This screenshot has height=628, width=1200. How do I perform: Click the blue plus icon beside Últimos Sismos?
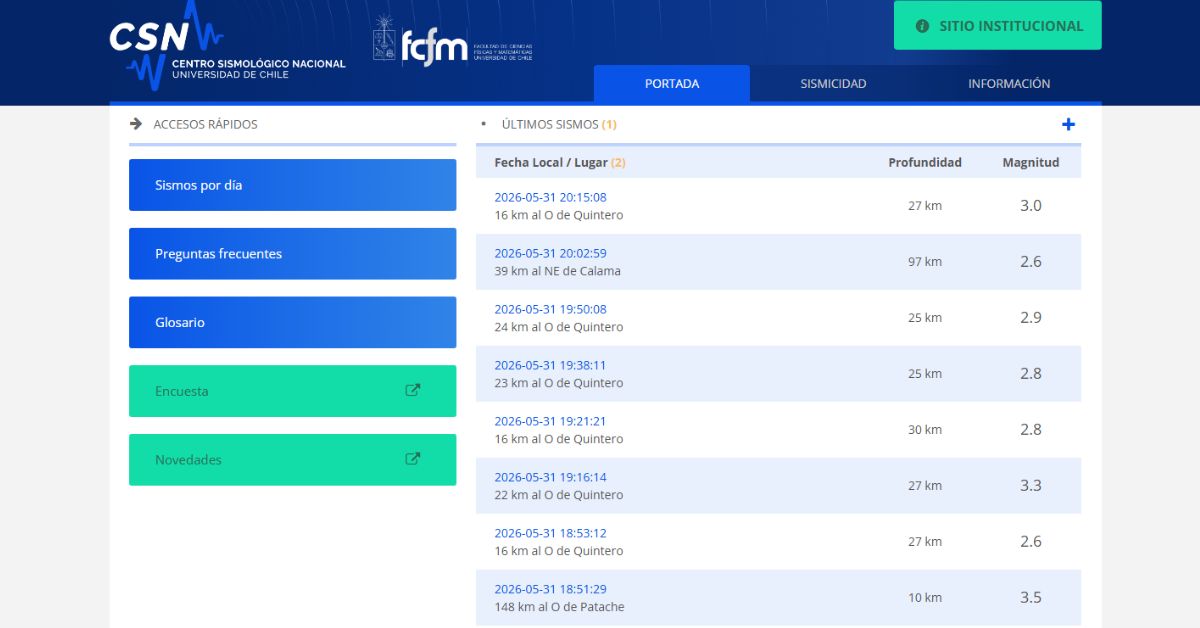(x=1068, y=124)
